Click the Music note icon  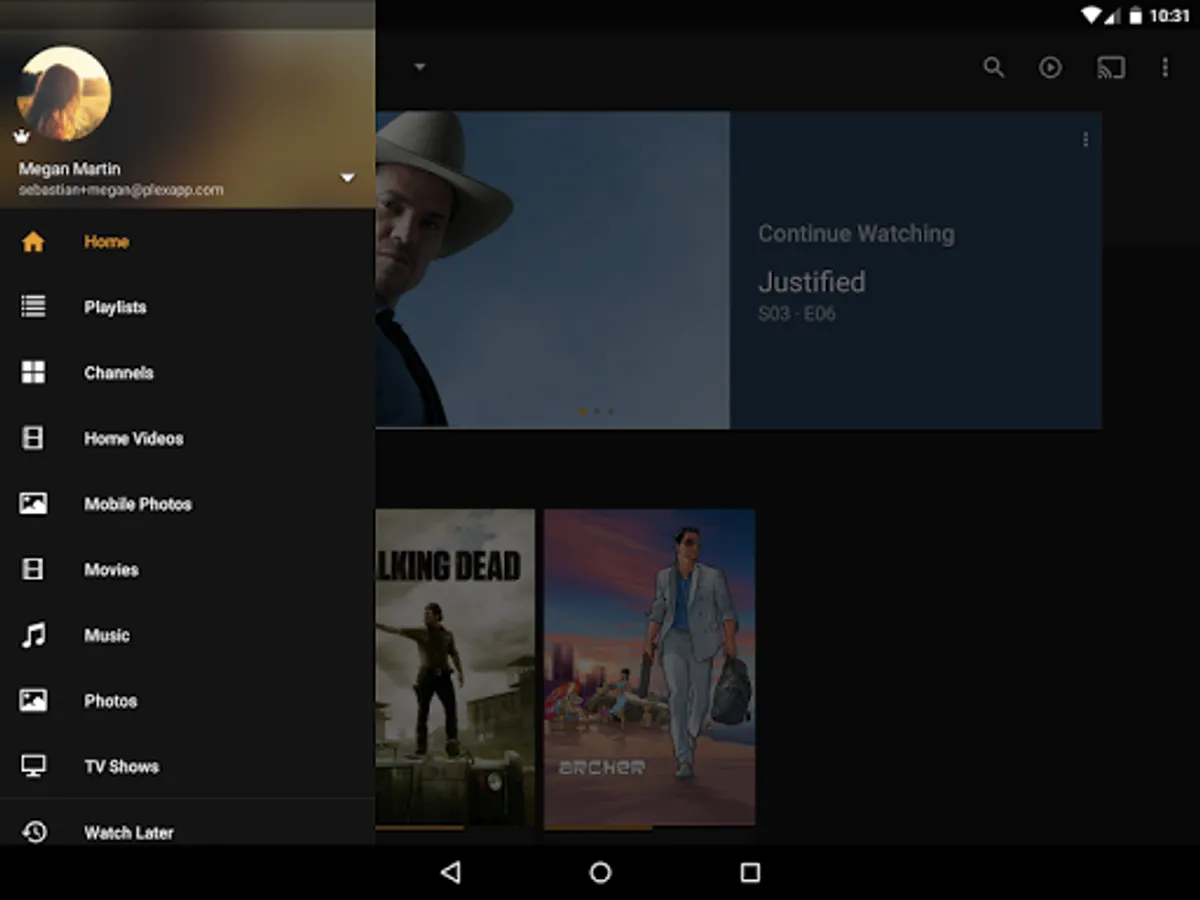(x=33, y=635)
